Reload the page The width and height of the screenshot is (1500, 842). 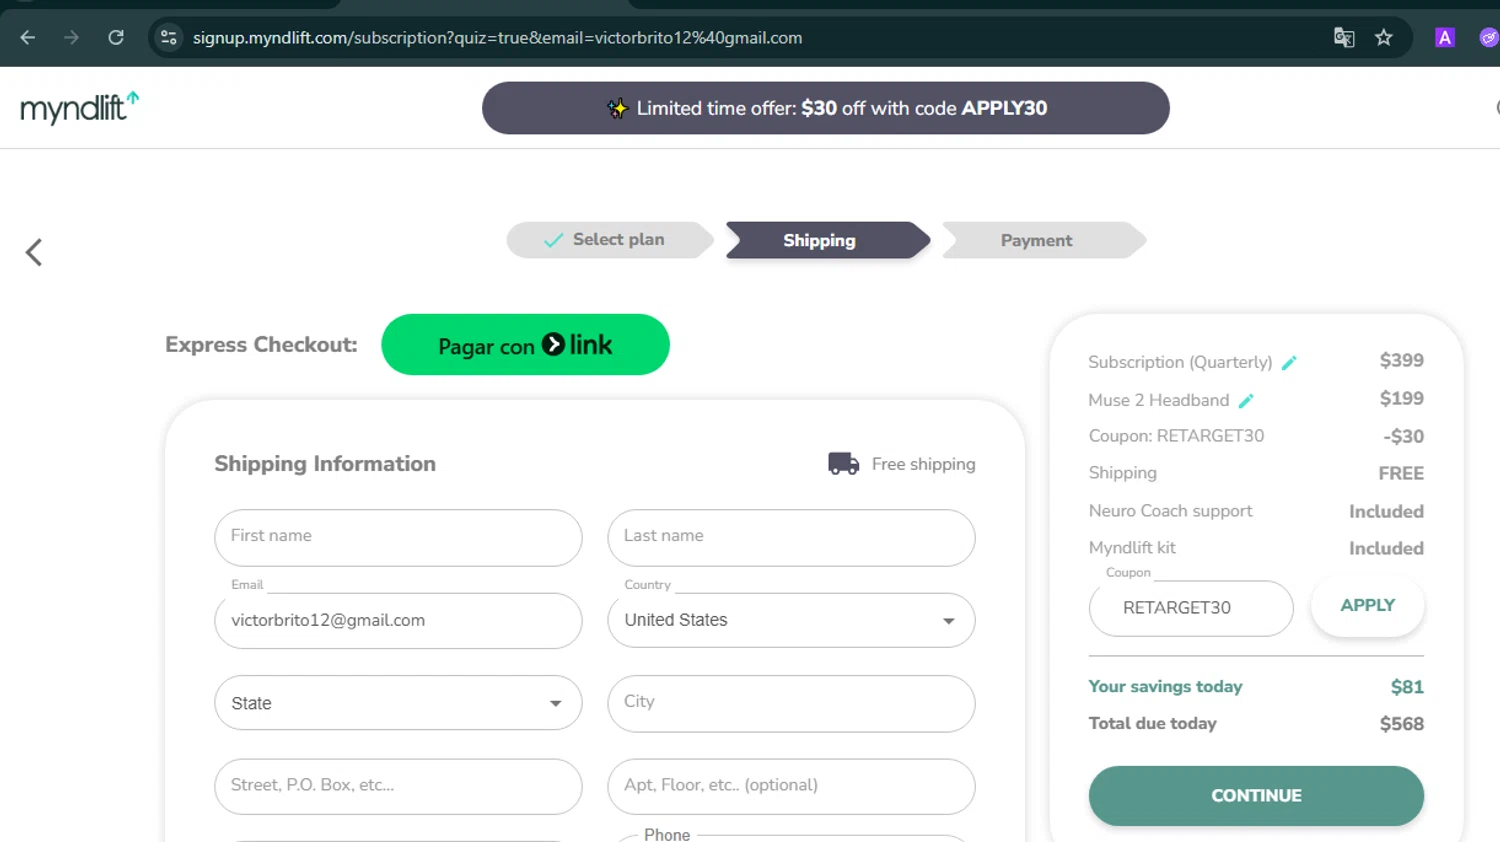click(116, 38)
